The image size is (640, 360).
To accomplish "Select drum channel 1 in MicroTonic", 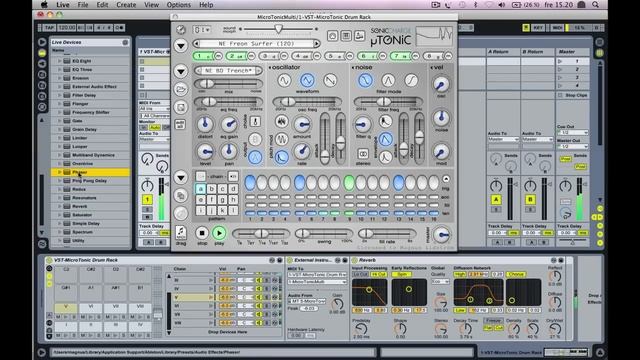I will pyautogui.click(x=203, y=56).
